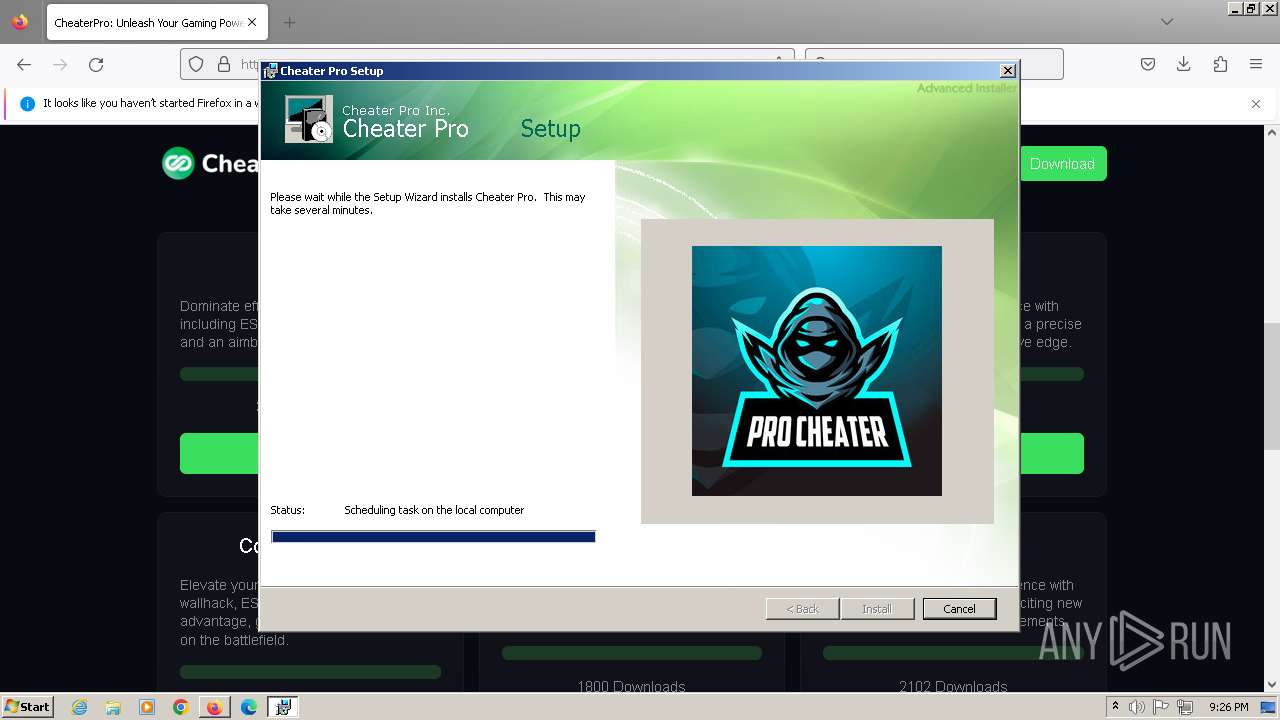This screenshot has height=720, width=1280.
Task: Open Windows Media Player taskbar icon
Action: click(147, 707)
